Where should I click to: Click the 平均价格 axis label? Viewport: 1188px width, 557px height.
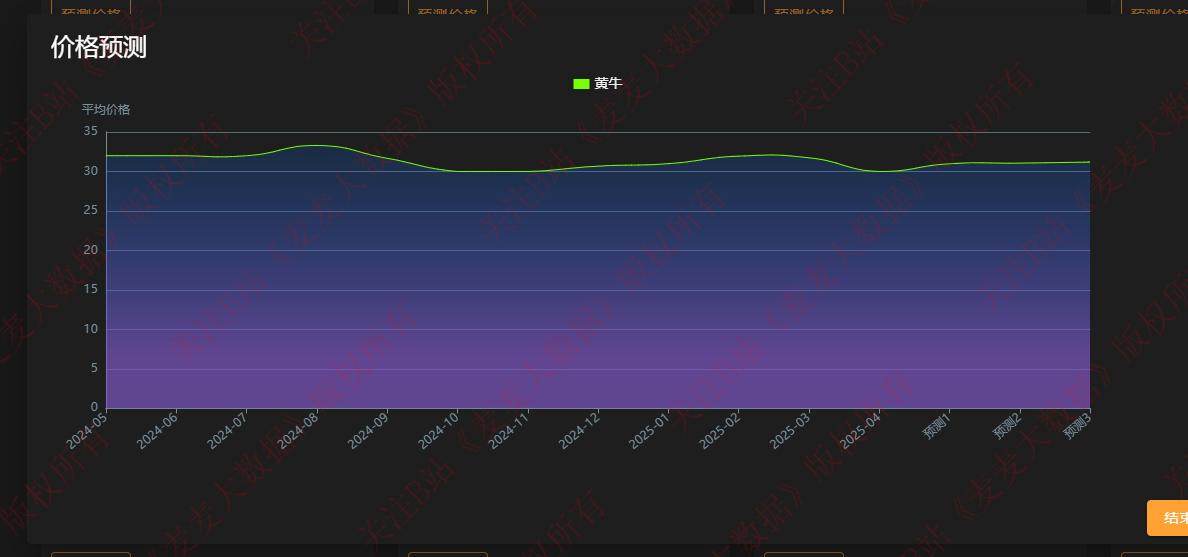point(106,110)
